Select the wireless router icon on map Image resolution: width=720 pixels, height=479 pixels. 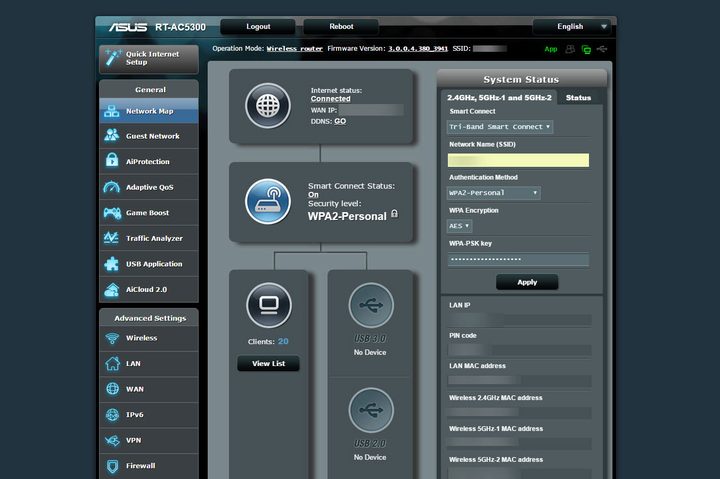tap(268, 201)
